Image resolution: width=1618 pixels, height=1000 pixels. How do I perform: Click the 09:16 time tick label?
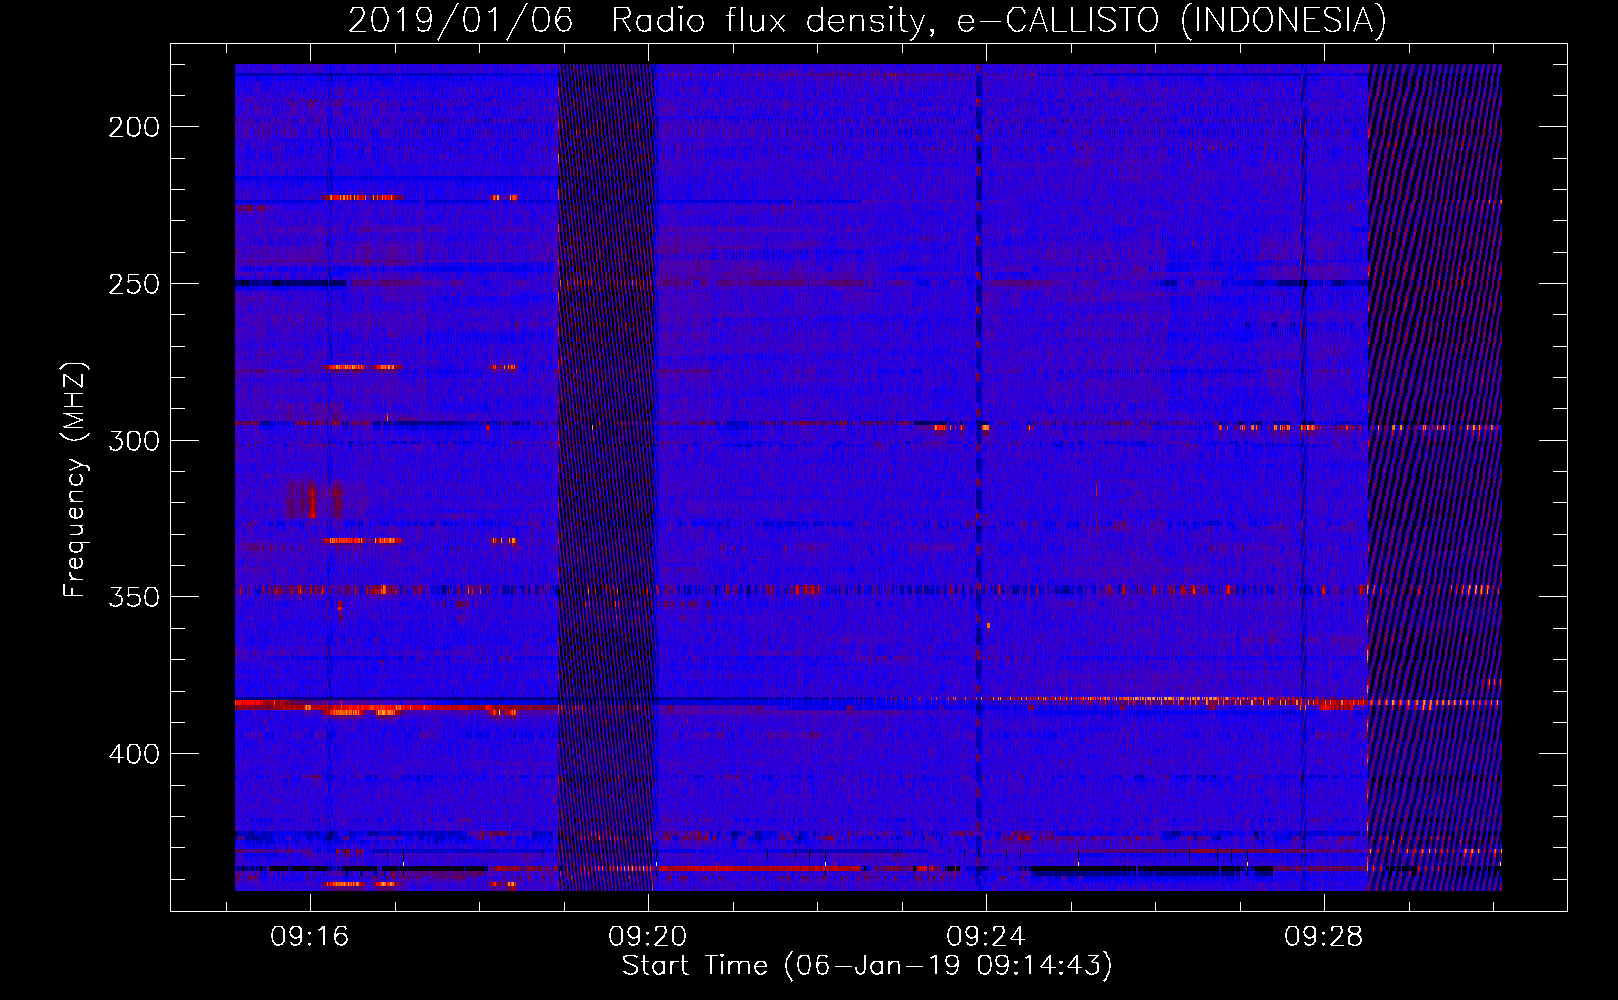click(x=310, y=936)
